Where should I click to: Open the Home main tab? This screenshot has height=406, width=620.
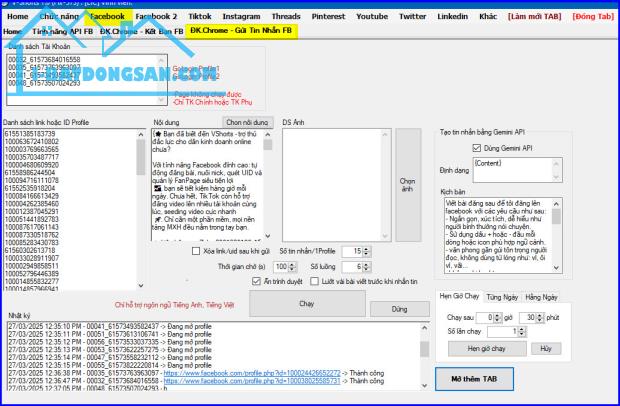point(18,17)
